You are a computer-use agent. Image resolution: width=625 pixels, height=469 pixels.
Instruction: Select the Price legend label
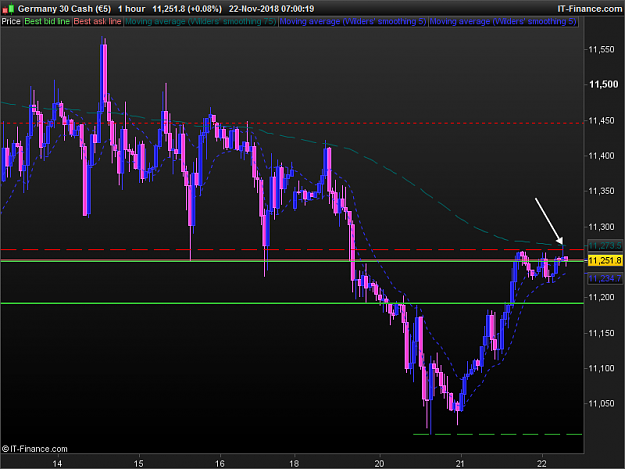coord(11,22)
